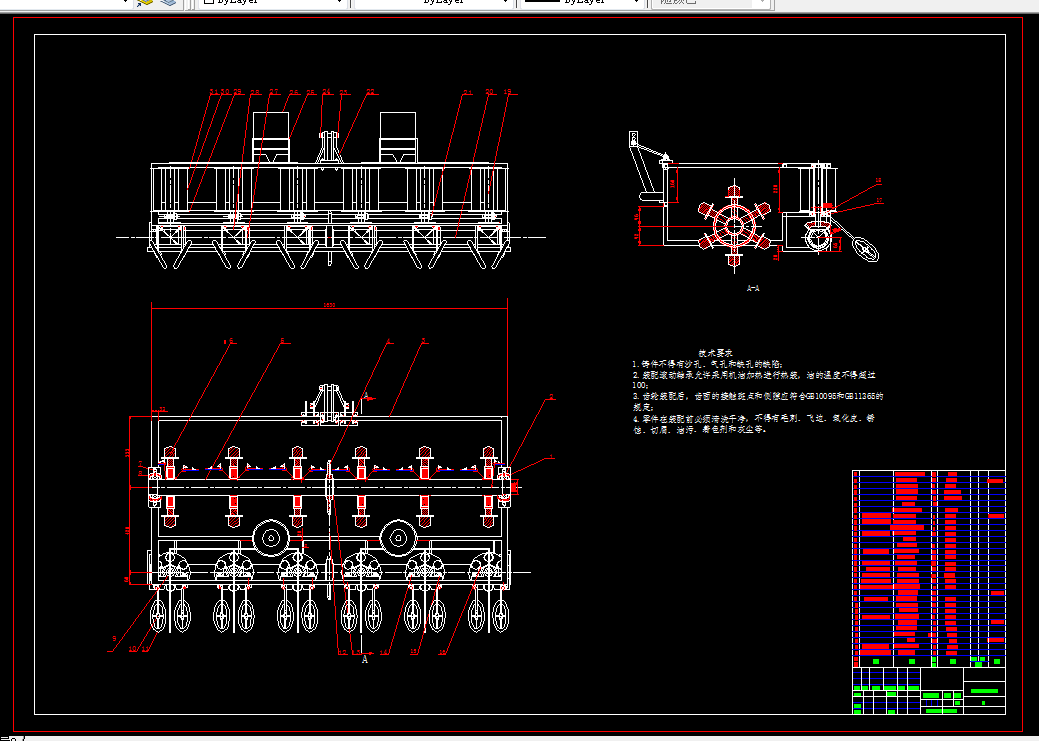Select technical requirement line 2 about 滚动轴承
Viewport: 1039px width, 741px height.
tap(753, 379)
